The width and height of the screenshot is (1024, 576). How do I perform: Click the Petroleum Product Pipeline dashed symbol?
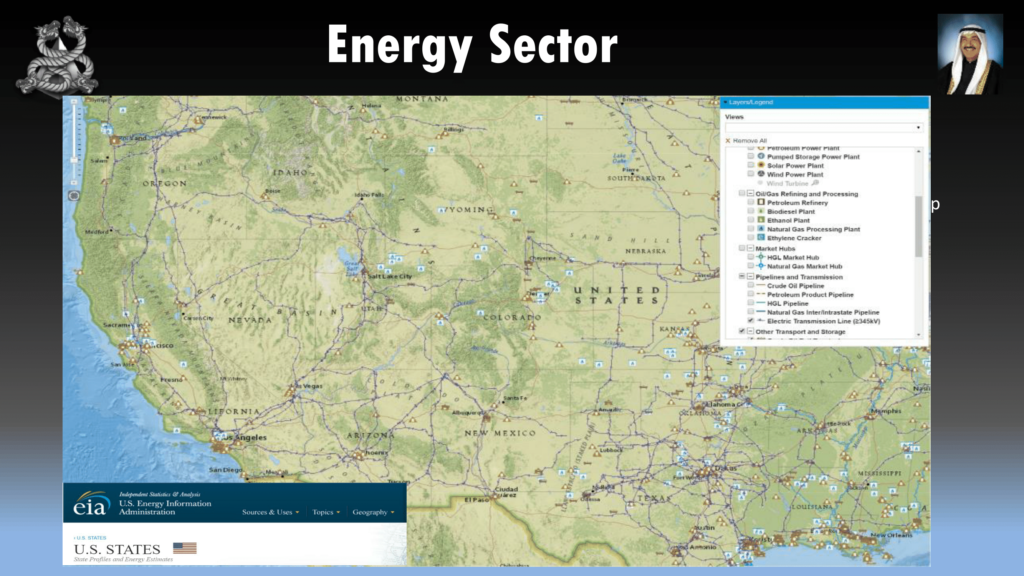pyautogui.click(x=761, y=295)
